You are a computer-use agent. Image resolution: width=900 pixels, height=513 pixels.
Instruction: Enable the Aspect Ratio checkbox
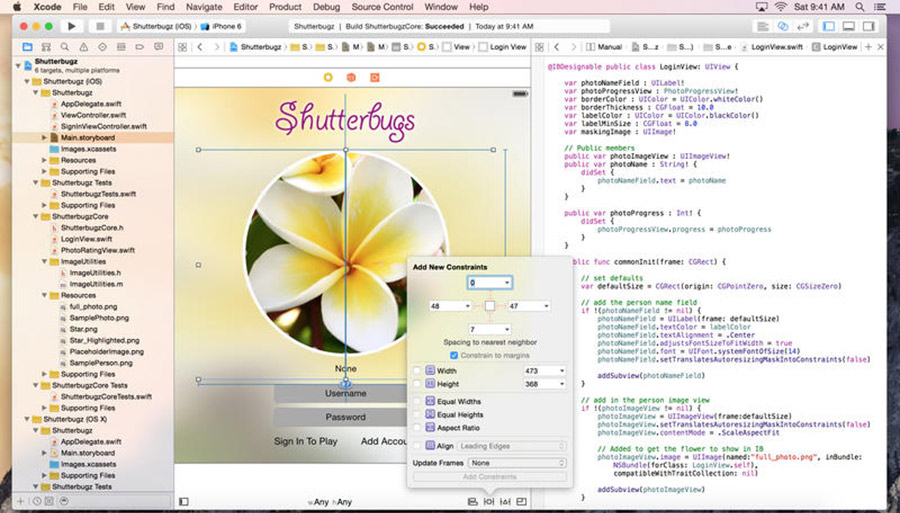(x=417, y=428)
